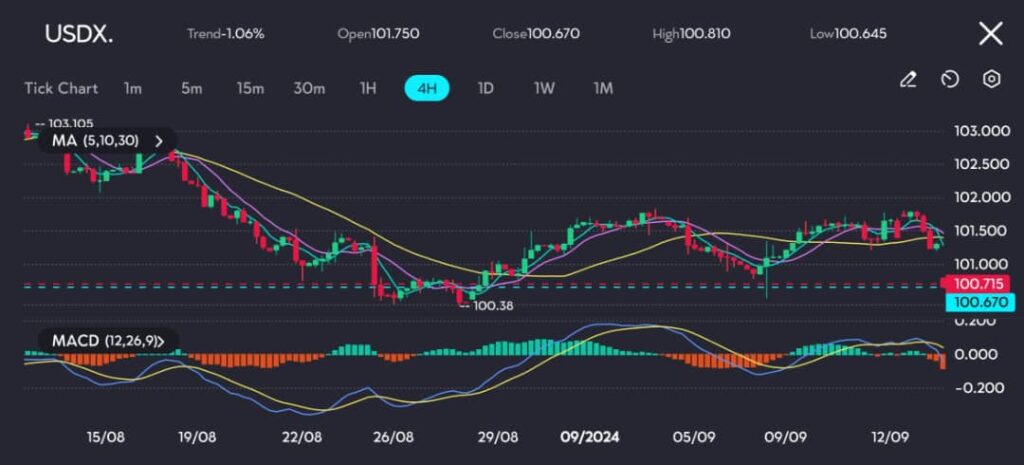
Task: Click the USDX. symbol title
Action: (x=79, y=34)
